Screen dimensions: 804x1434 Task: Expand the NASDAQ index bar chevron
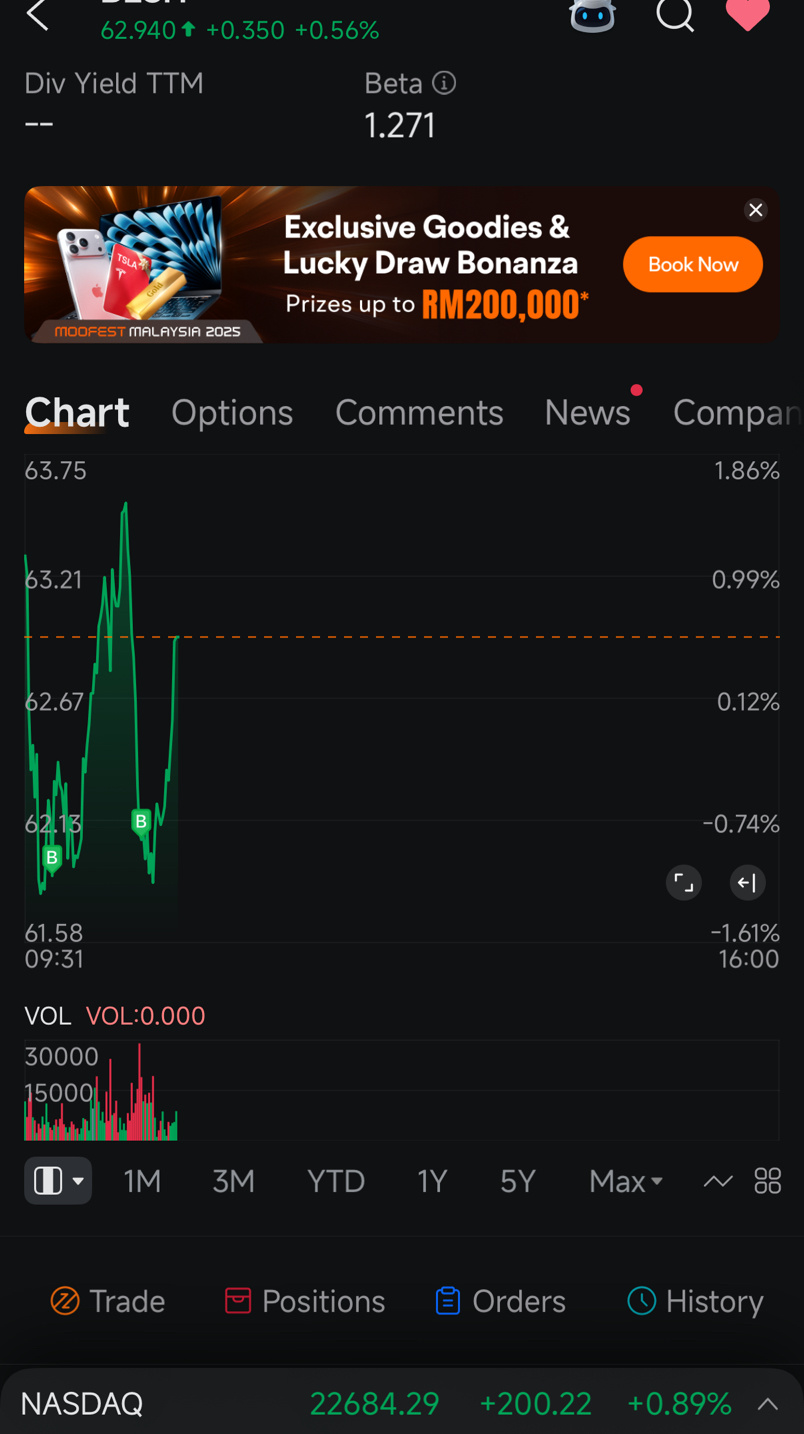click(768, 1404)
